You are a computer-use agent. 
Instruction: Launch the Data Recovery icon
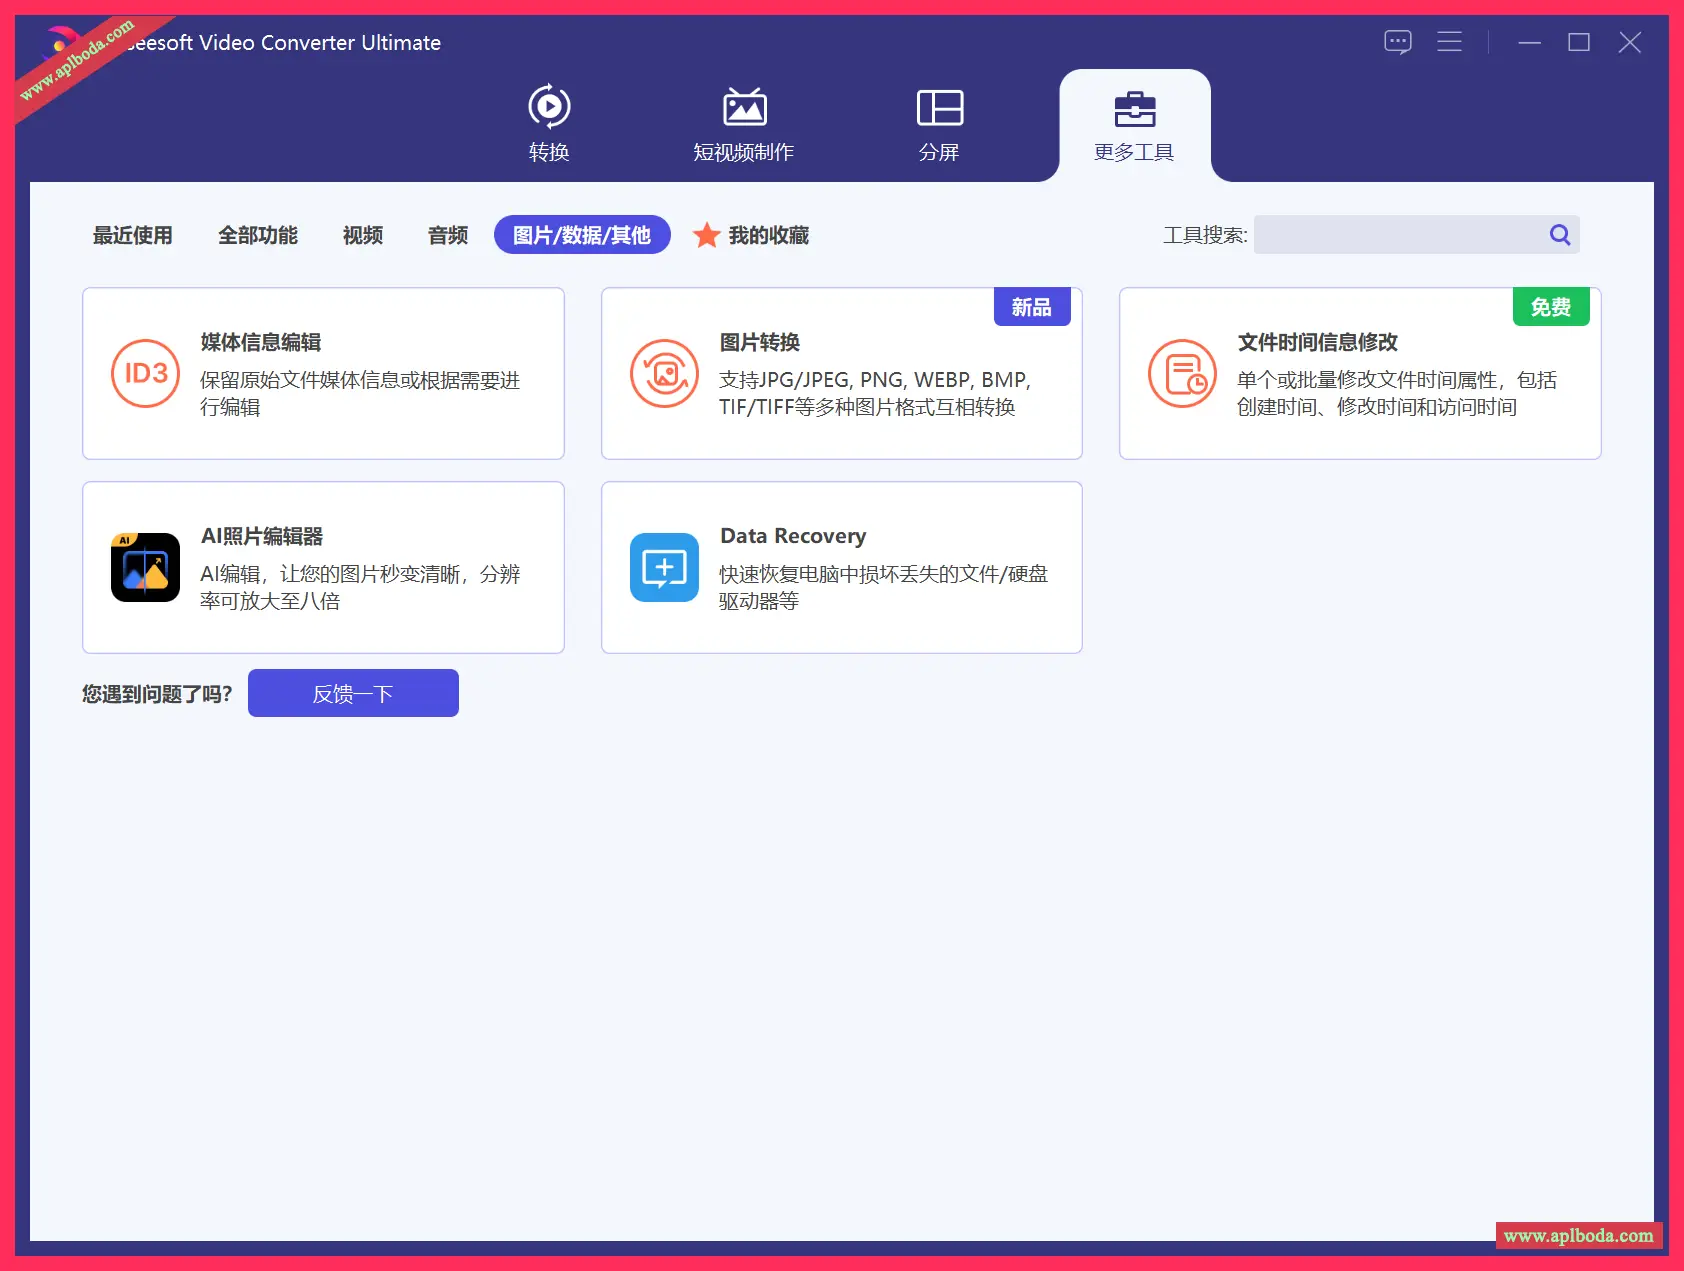[x=664, y=567]
